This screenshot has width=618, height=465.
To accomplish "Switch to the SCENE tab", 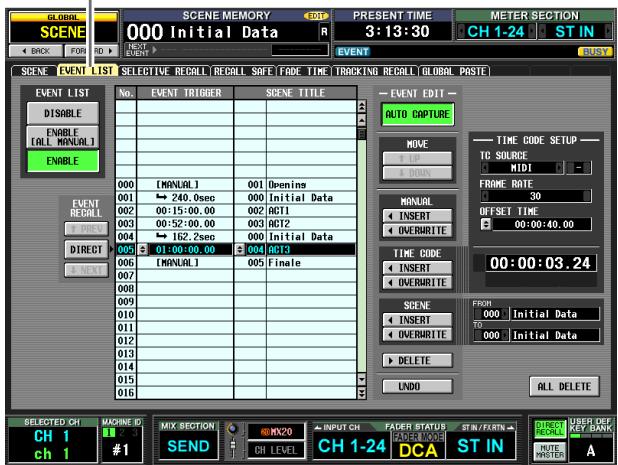I will (34, 71).
